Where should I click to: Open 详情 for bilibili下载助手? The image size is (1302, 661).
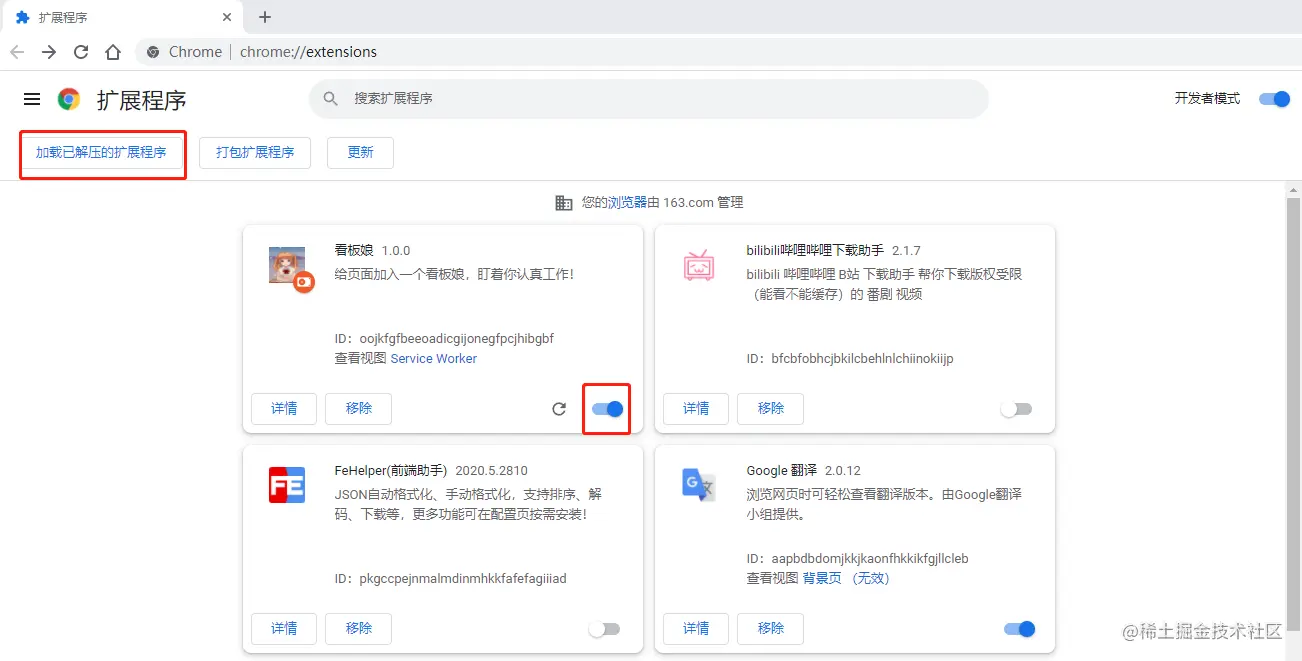696,409
